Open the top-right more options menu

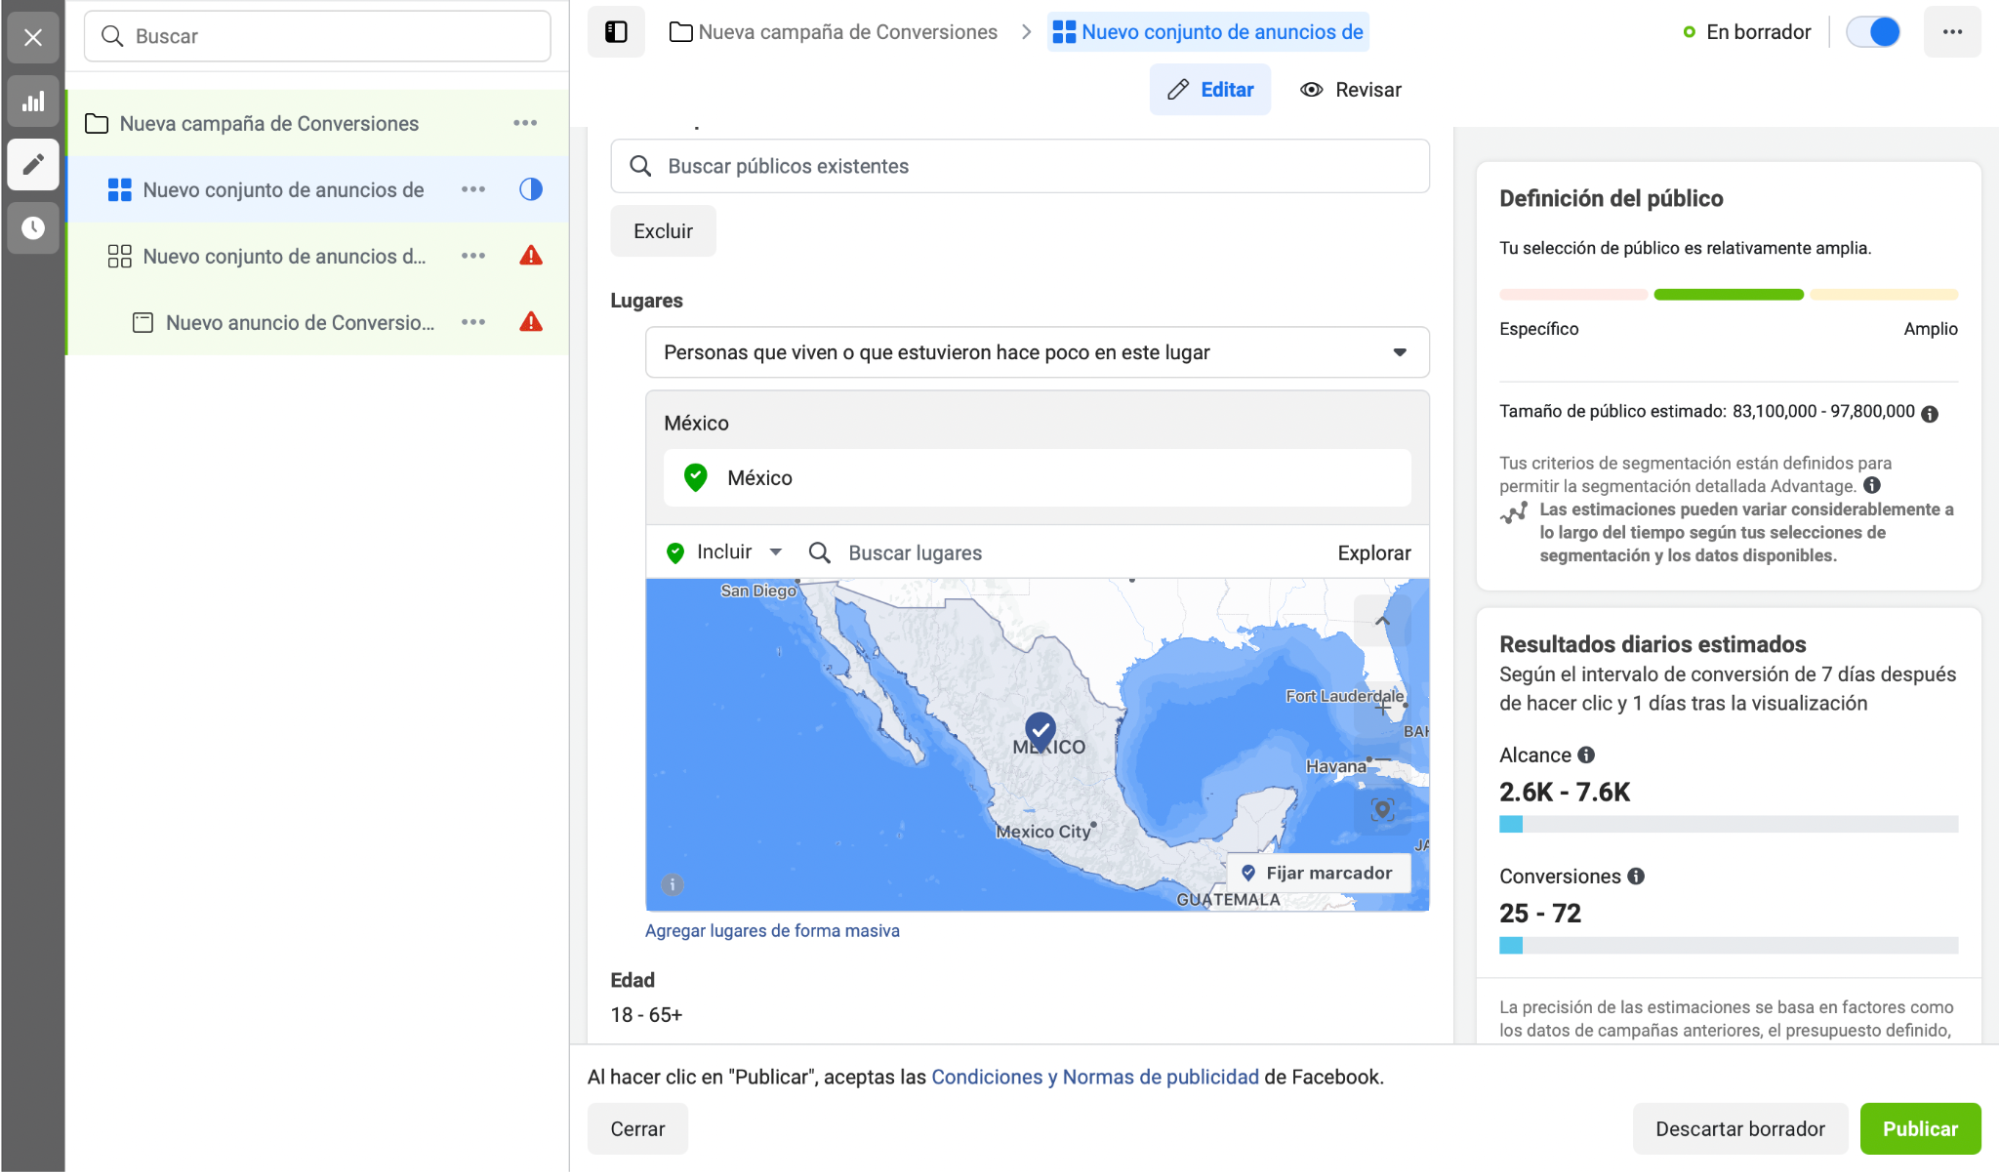click(1952, 32)
